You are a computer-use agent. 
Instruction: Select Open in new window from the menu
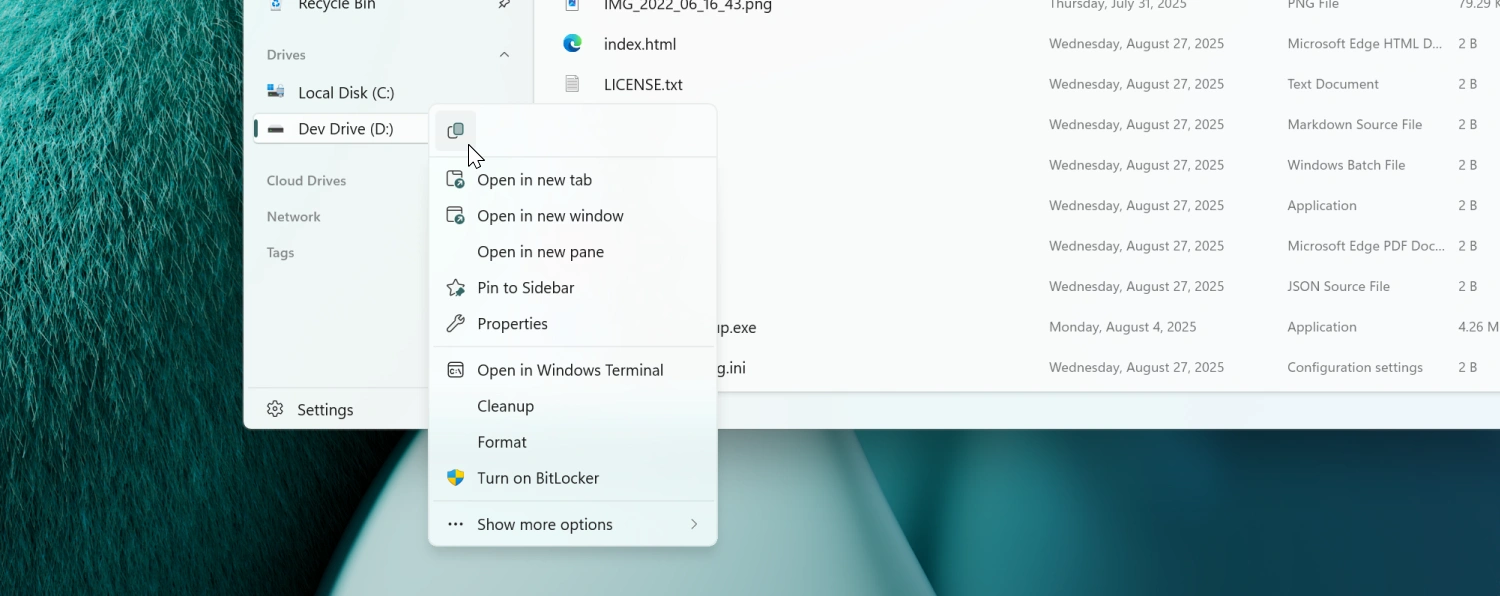550,215
